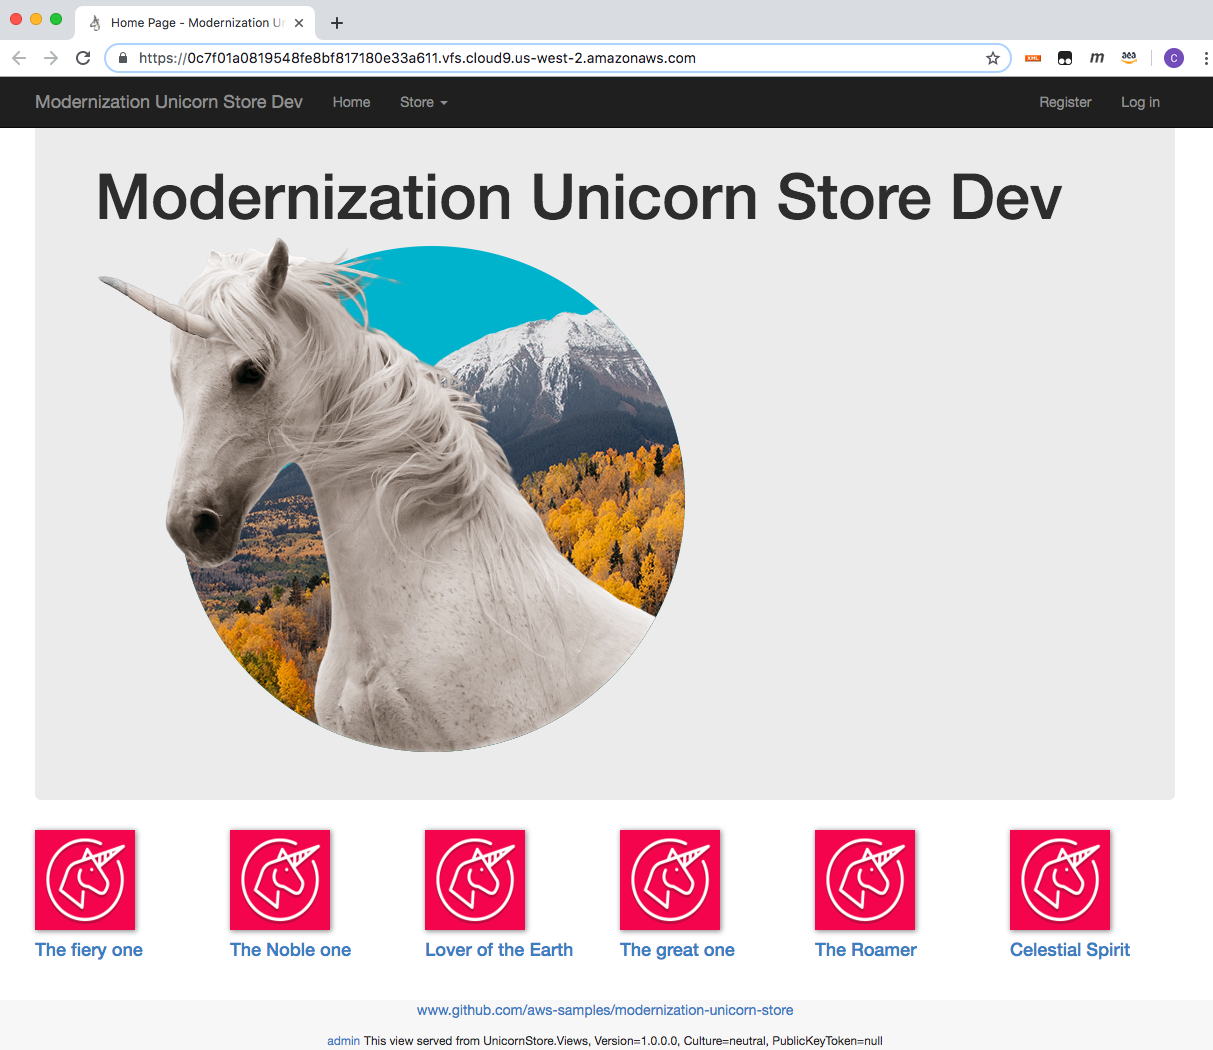Bookmark this page with the star icon

pyautogui.click(x=993, y=58)
